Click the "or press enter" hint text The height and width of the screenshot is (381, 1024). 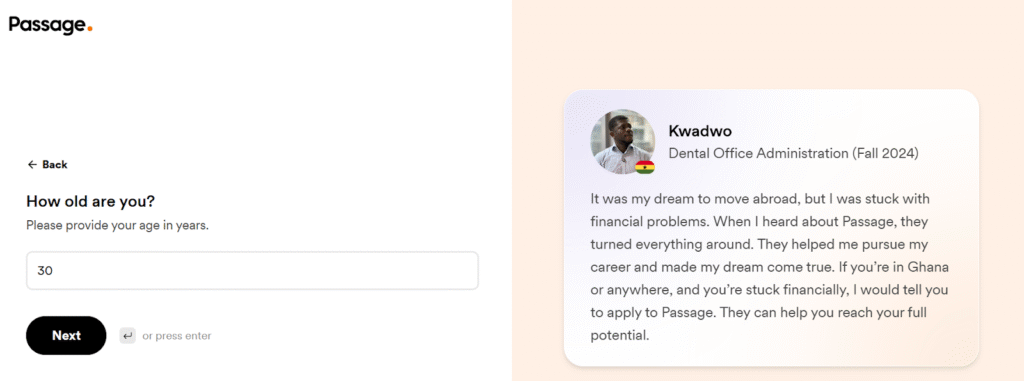[x=177, y=336]
